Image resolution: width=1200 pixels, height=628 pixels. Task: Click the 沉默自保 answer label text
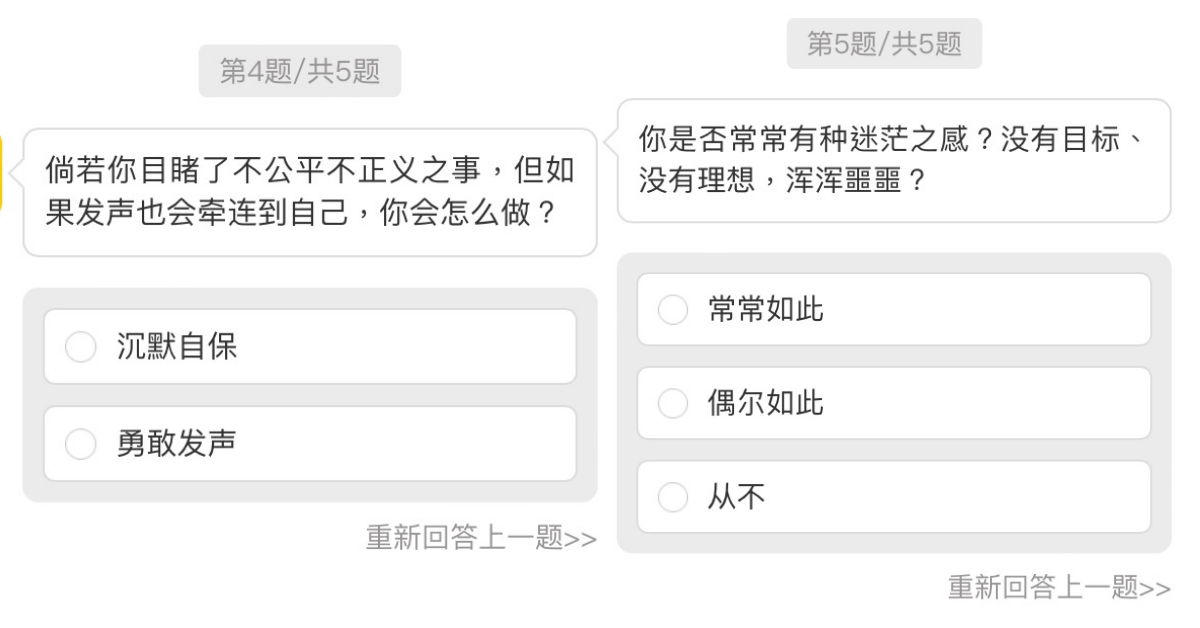tap(177, 347)
